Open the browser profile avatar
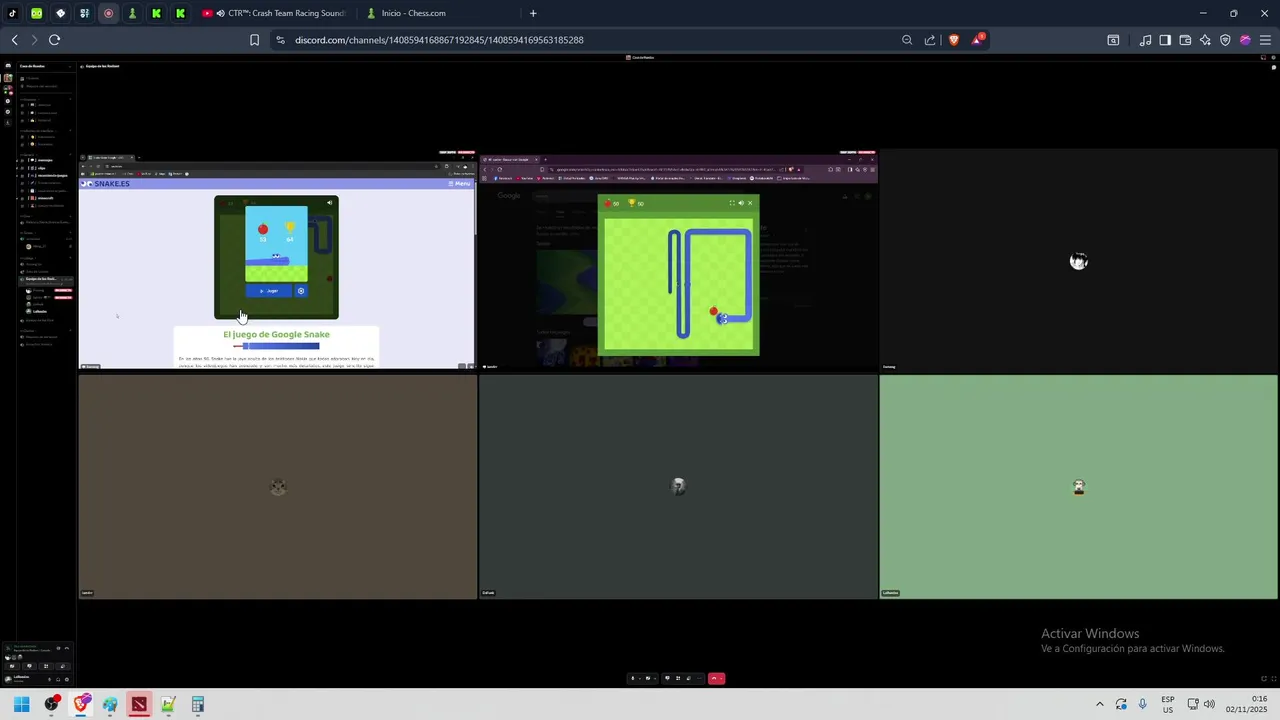 click(1245, 40)
